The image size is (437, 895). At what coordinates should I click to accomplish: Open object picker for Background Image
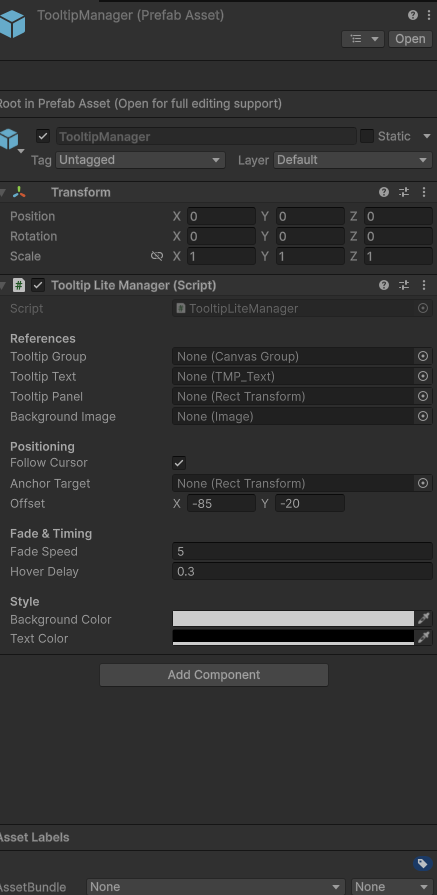coord(423,417)
